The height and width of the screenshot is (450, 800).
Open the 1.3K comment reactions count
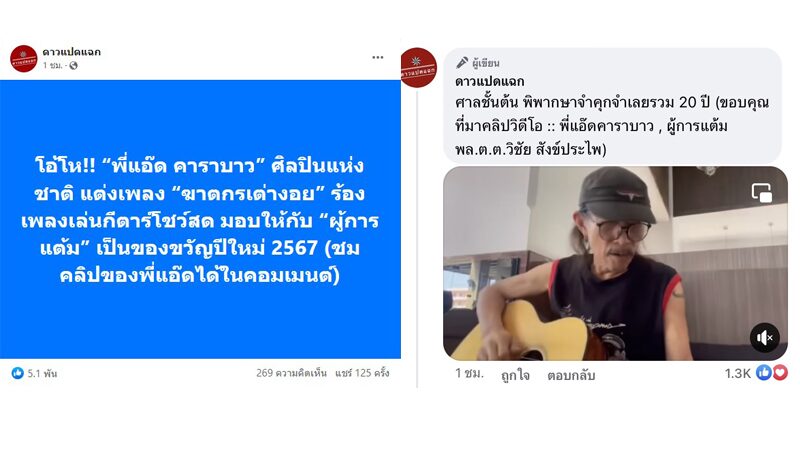pos(738,373)
